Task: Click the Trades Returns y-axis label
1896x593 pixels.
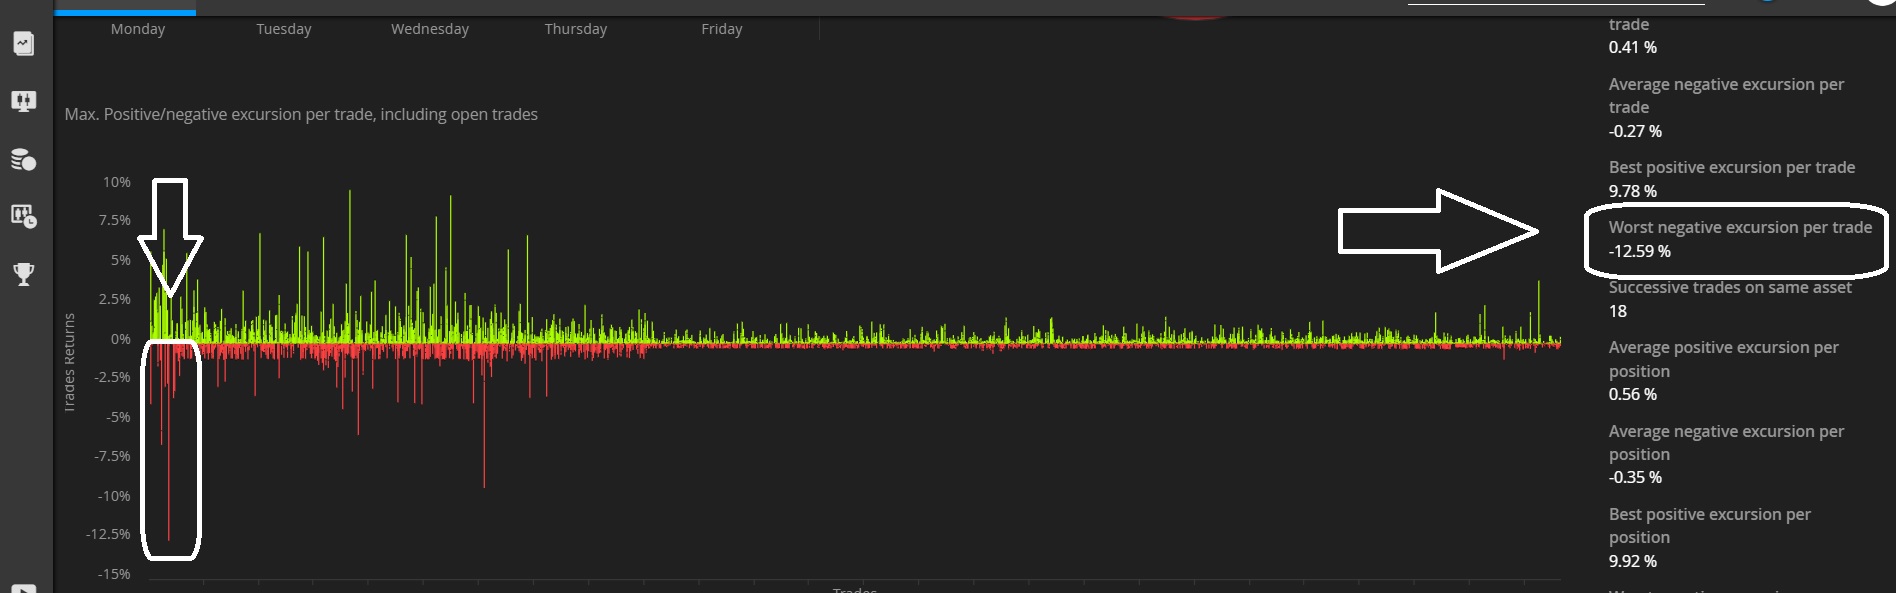Action: pyautogui.click(x=69, y=362)
